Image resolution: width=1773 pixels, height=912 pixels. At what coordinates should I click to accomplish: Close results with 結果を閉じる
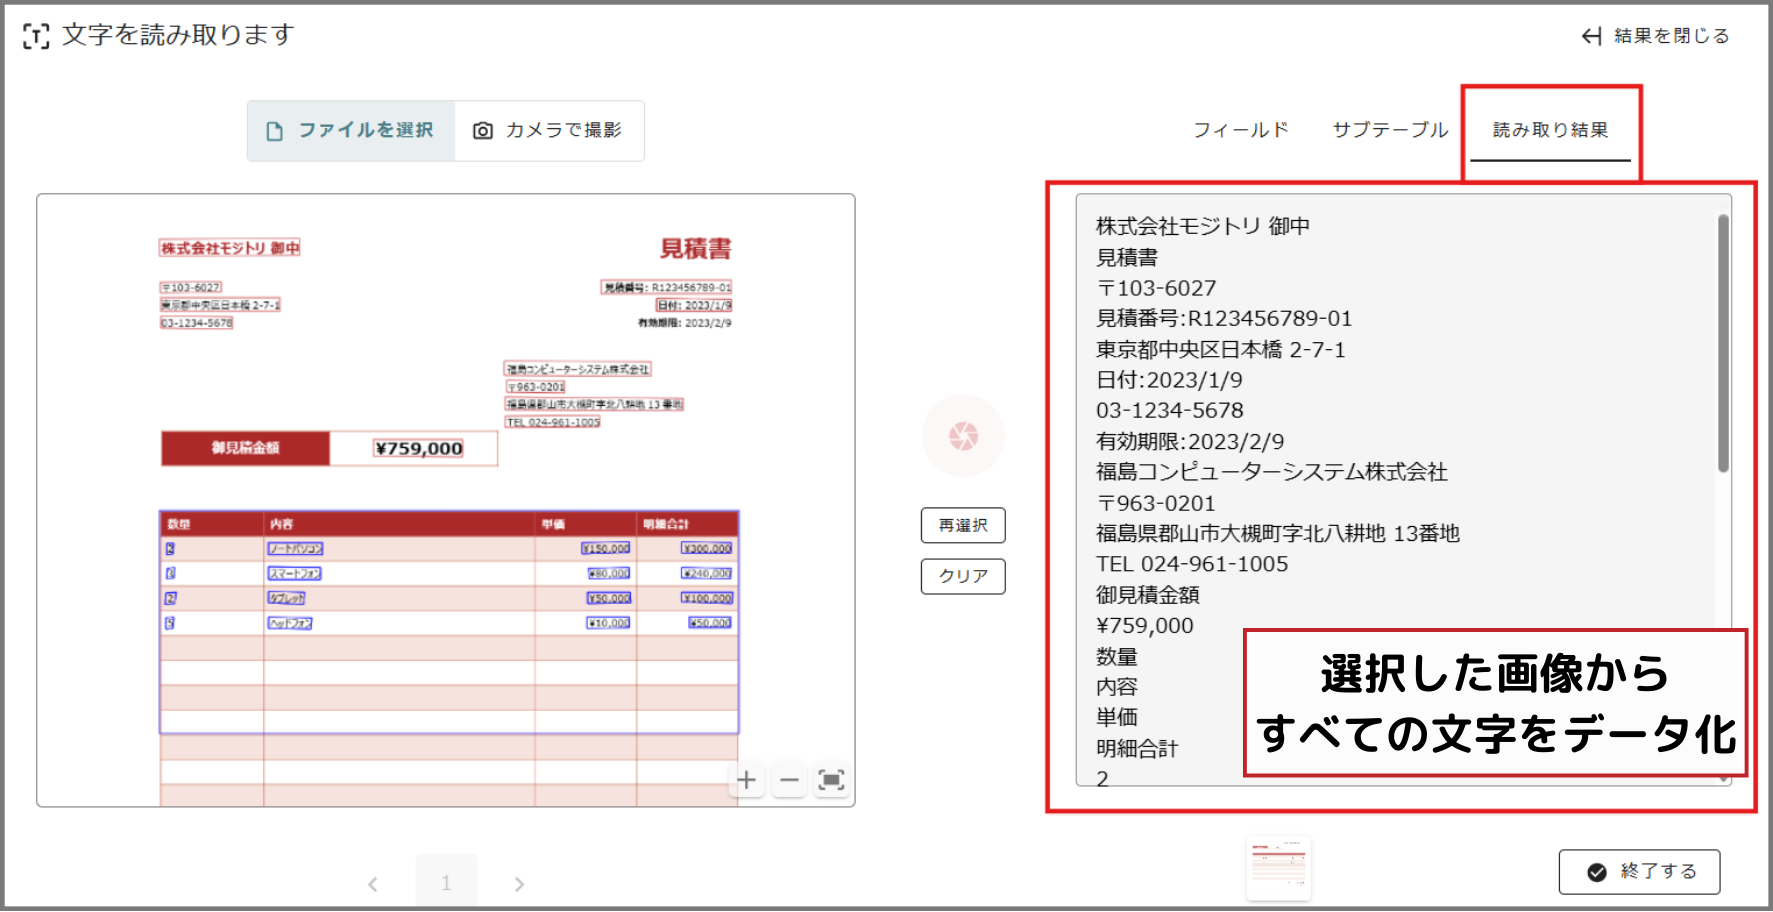coord(1655,36)
